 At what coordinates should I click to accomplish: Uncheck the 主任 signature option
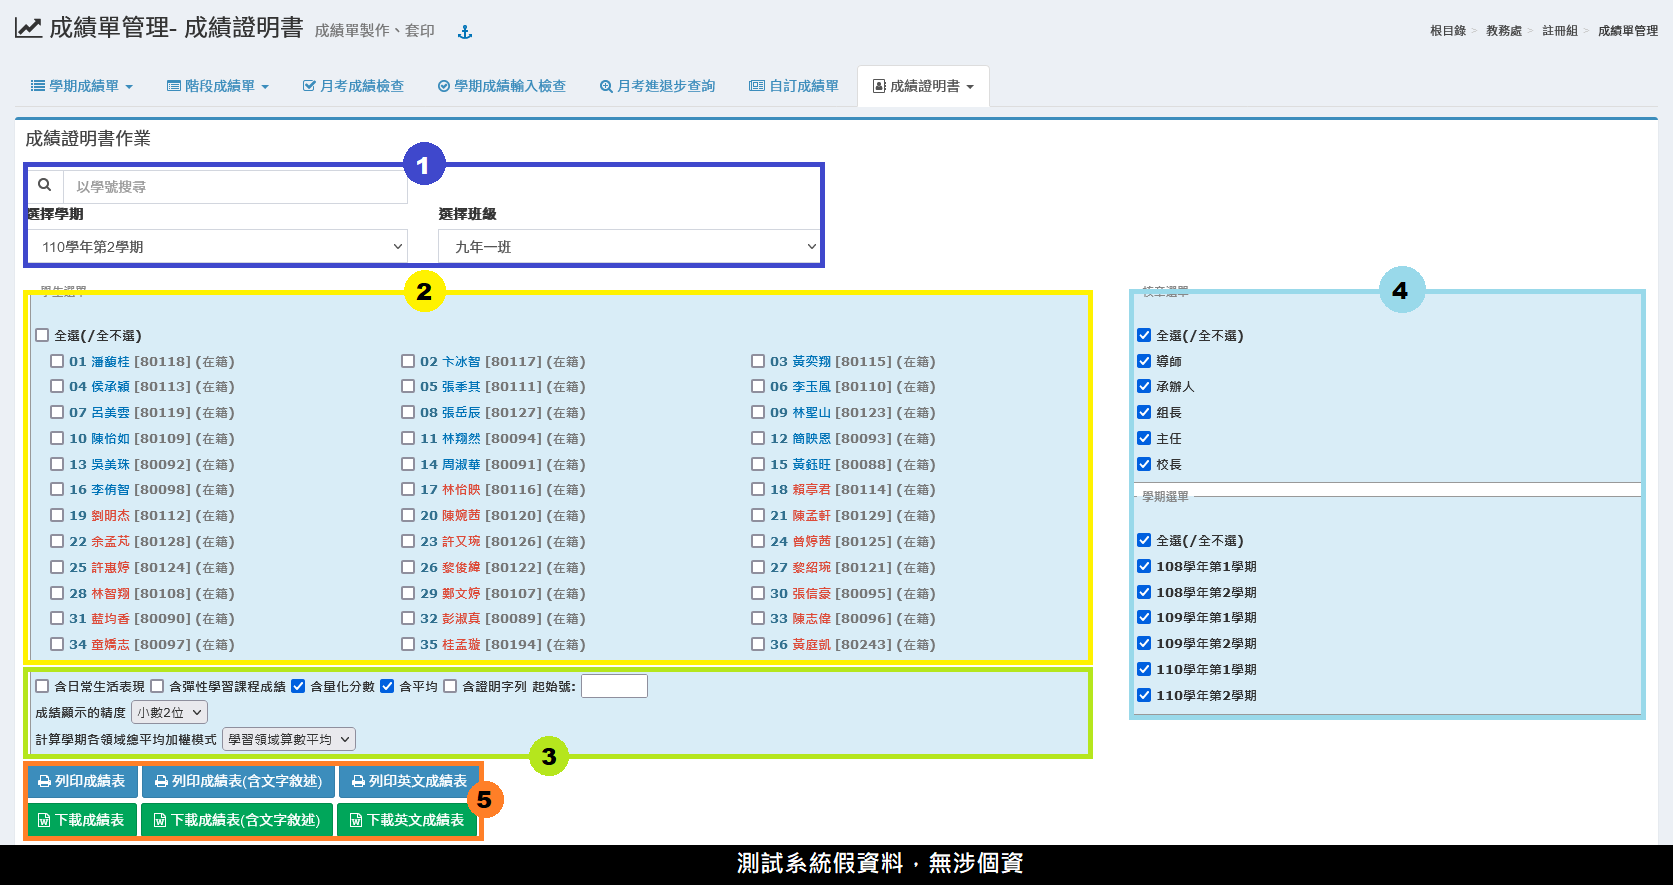(x=1144, y=438)
